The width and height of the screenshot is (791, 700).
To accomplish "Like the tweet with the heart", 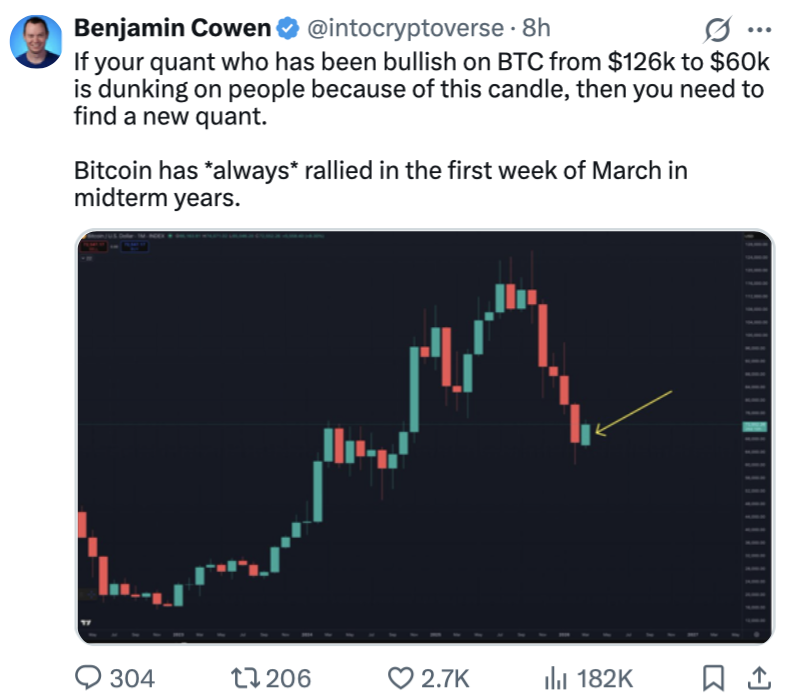I will pos(400,677).
